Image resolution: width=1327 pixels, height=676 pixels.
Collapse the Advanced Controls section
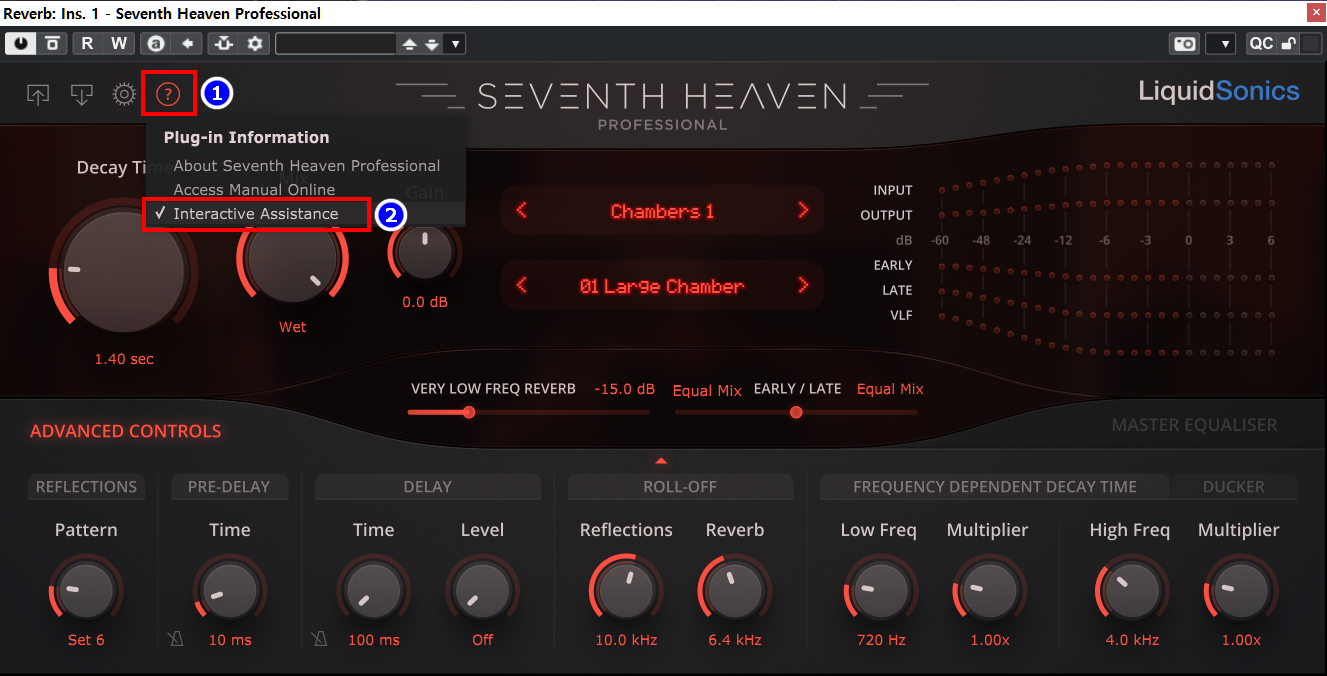(125, 432)
